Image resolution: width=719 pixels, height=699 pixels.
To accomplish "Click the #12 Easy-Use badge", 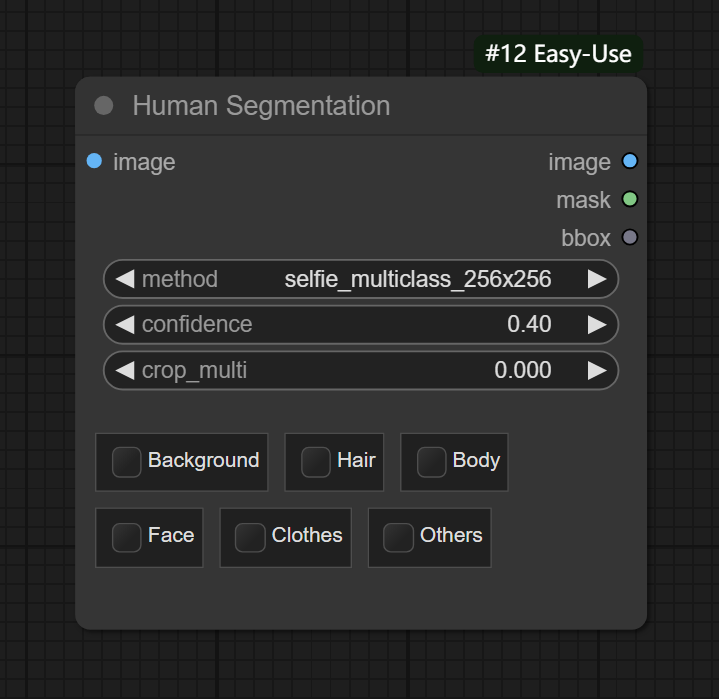I will point(558,54).
